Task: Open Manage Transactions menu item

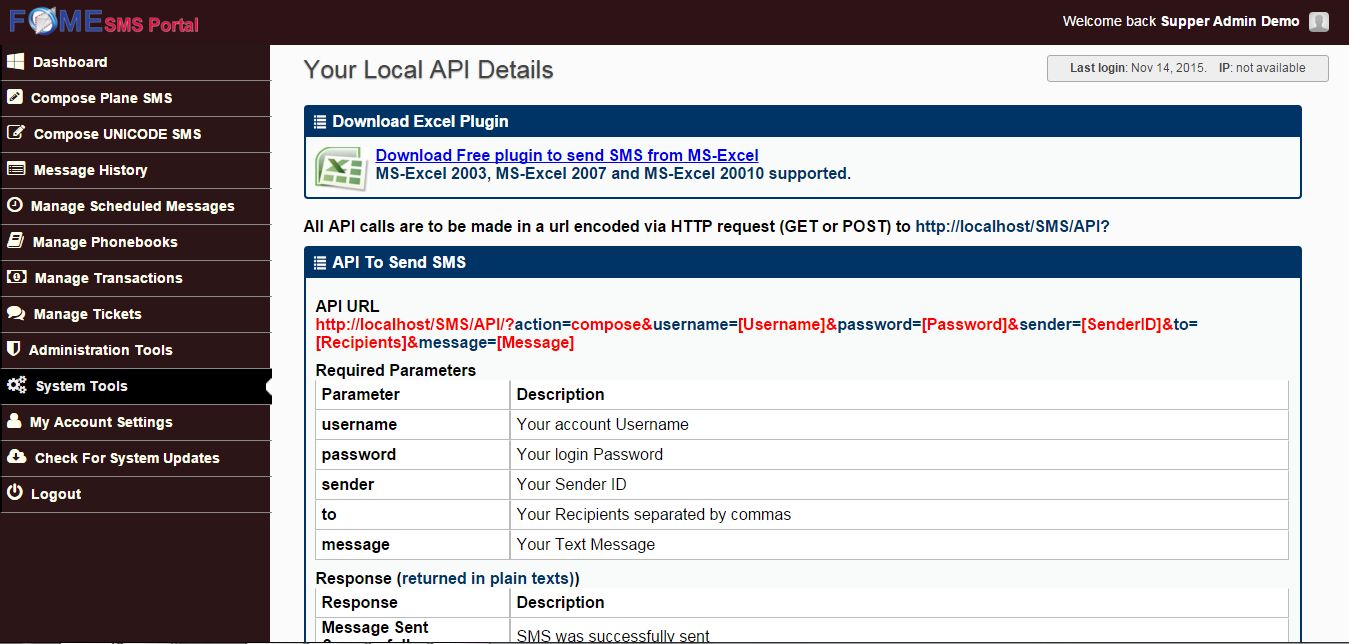Action: (108, 278)
